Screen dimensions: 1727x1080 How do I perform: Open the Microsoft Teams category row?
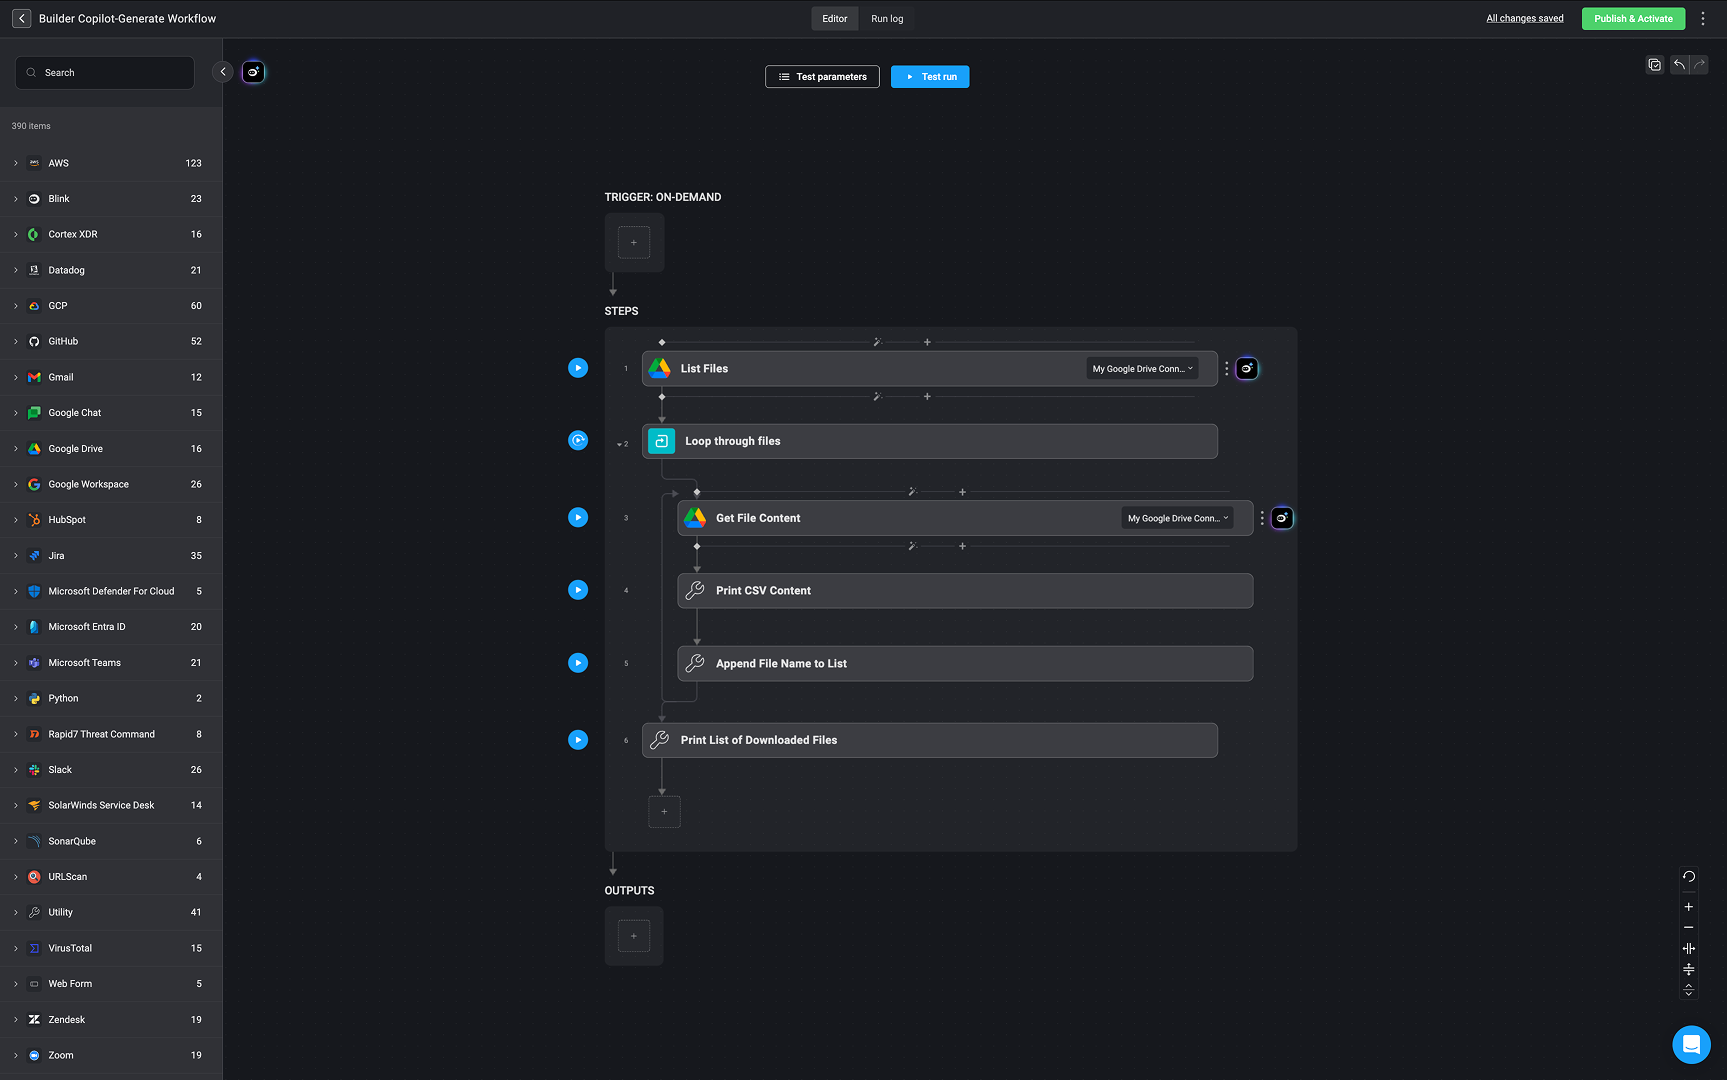(111, 663)
